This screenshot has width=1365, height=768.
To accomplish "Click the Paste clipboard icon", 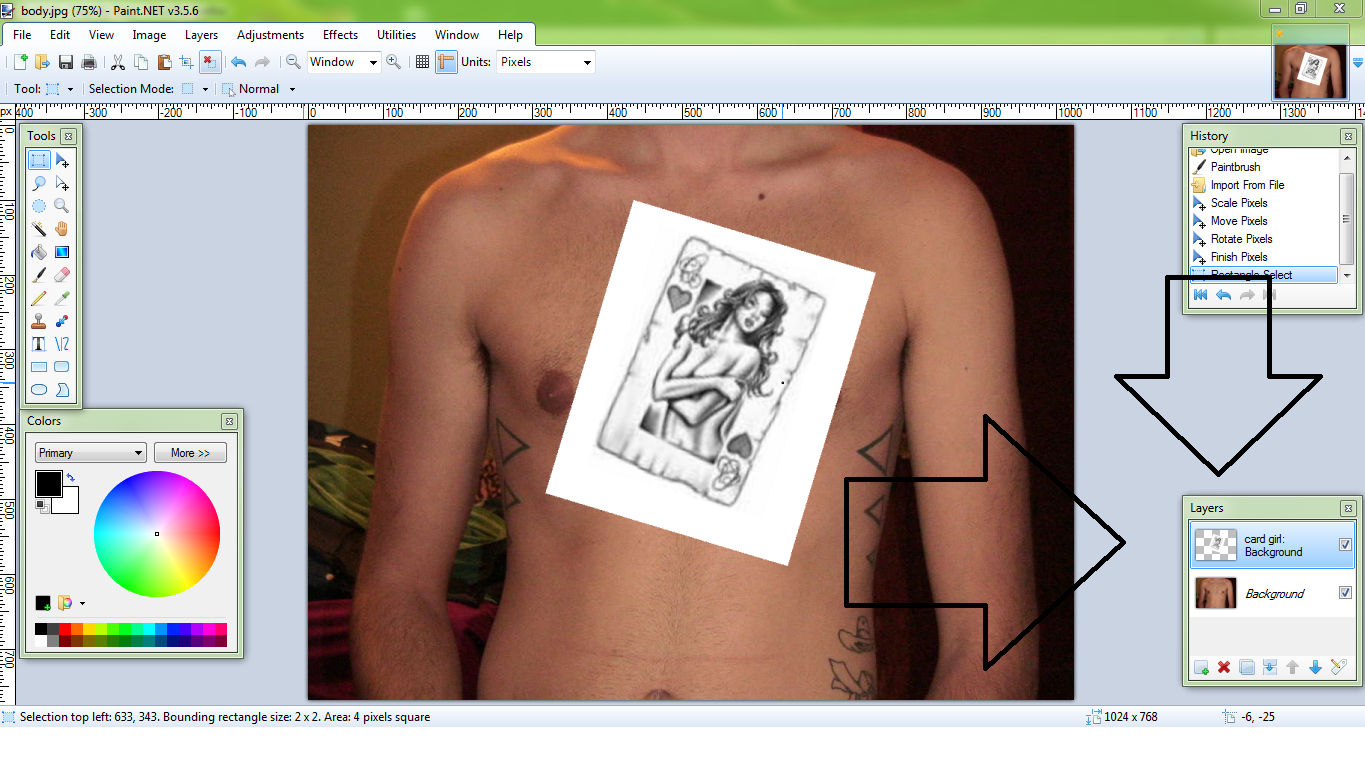I will click(x=164, y=62).
